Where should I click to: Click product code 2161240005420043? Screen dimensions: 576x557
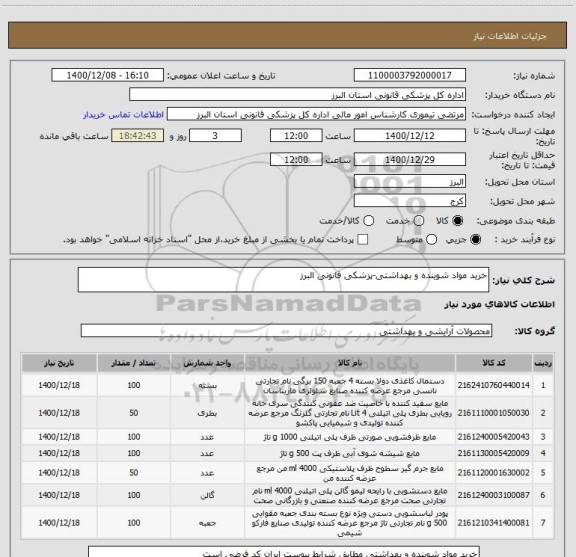click(494, 437)
